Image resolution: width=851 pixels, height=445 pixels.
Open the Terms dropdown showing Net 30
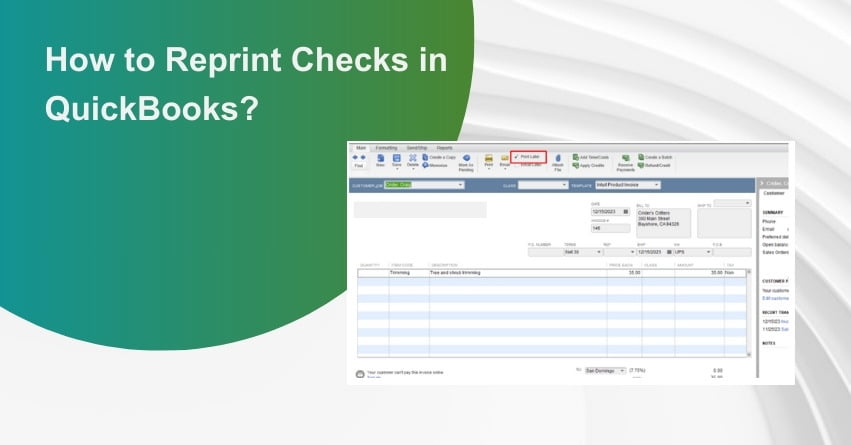tap(599, 252)
